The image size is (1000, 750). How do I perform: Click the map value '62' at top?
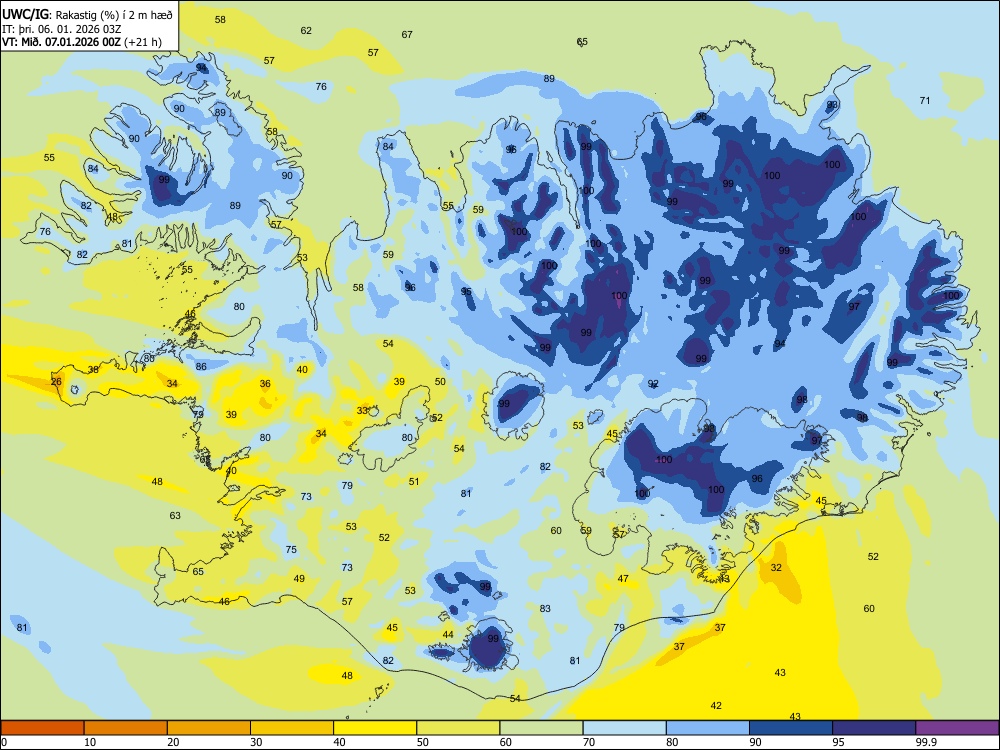tap(306, 31)
